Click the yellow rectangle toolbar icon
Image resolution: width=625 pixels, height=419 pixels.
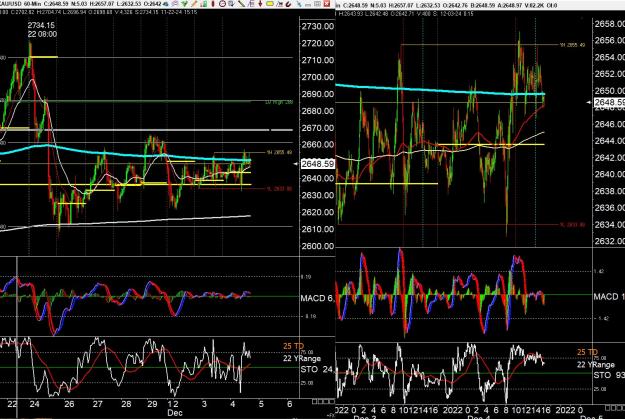click(x=270, y=4)
